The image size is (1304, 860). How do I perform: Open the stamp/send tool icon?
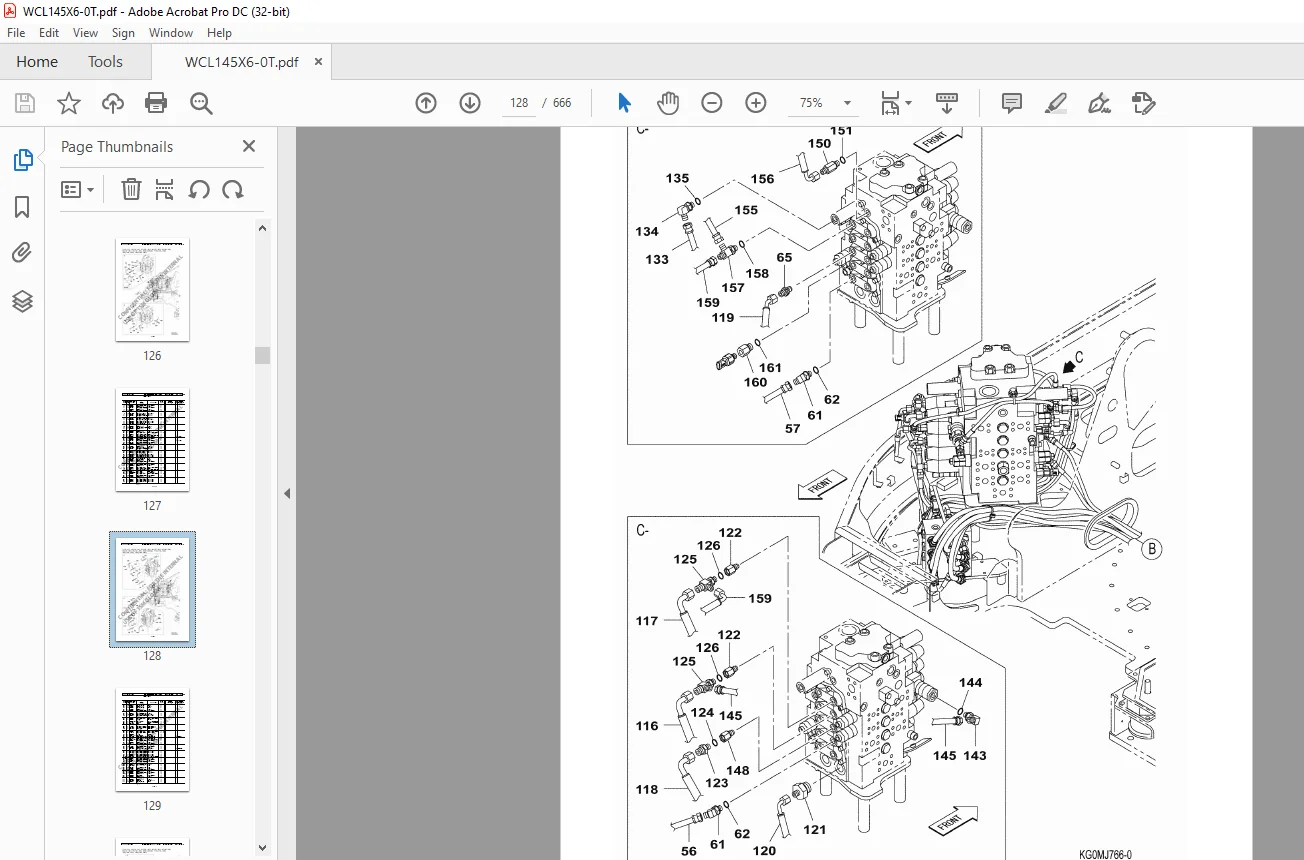point(1143,103)
